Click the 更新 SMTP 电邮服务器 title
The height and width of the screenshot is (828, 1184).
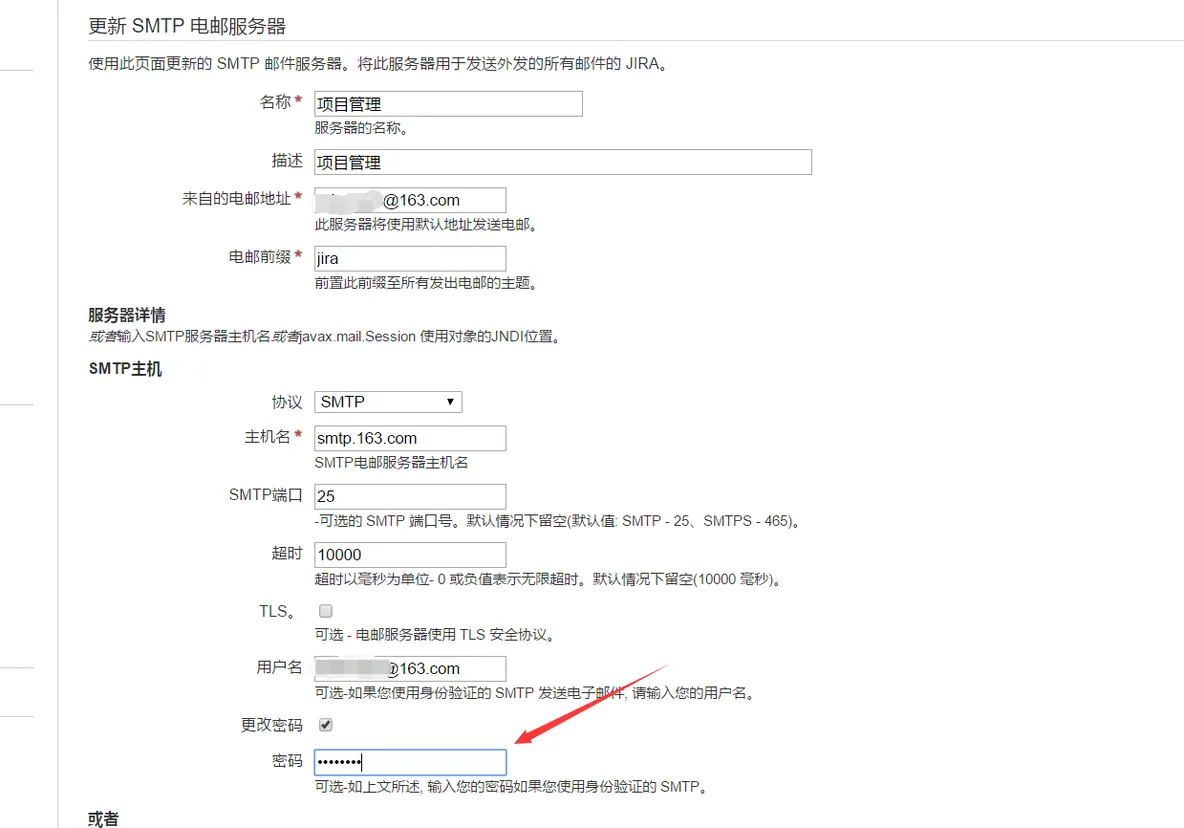[x=187, y=26]
